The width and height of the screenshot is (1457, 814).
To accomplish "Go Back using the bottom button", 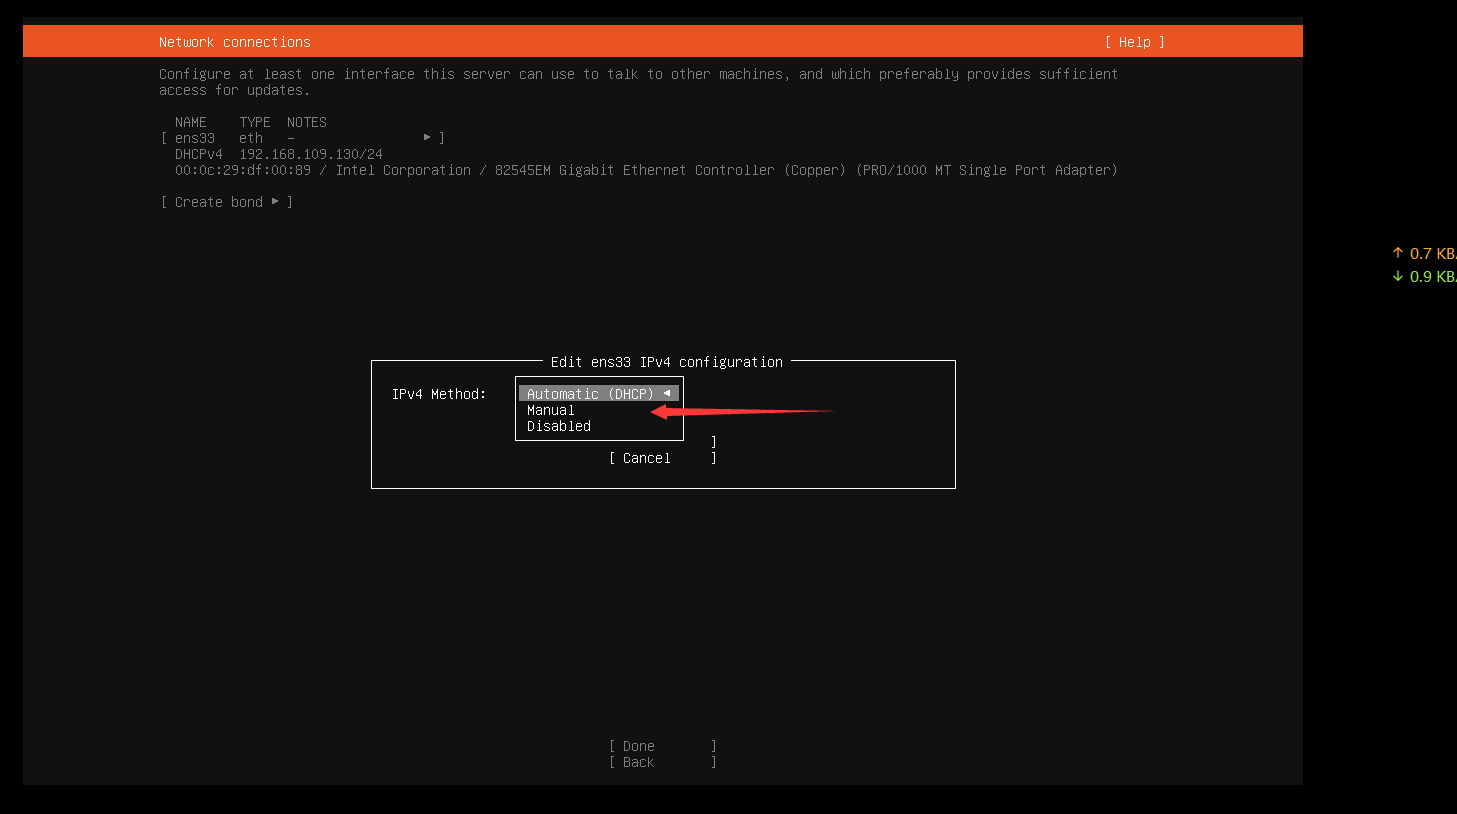I will pos(662,762).
